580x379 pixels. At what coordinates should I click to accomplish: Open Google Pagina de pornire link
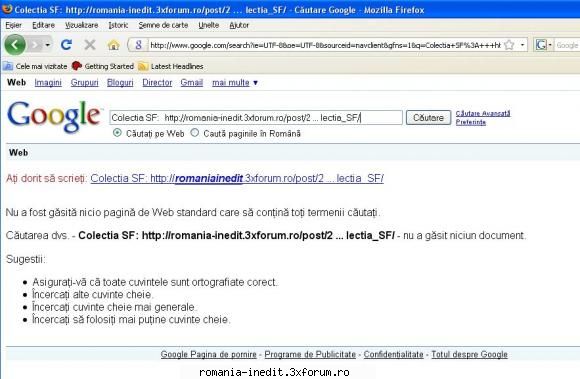(x=208, y=354)
